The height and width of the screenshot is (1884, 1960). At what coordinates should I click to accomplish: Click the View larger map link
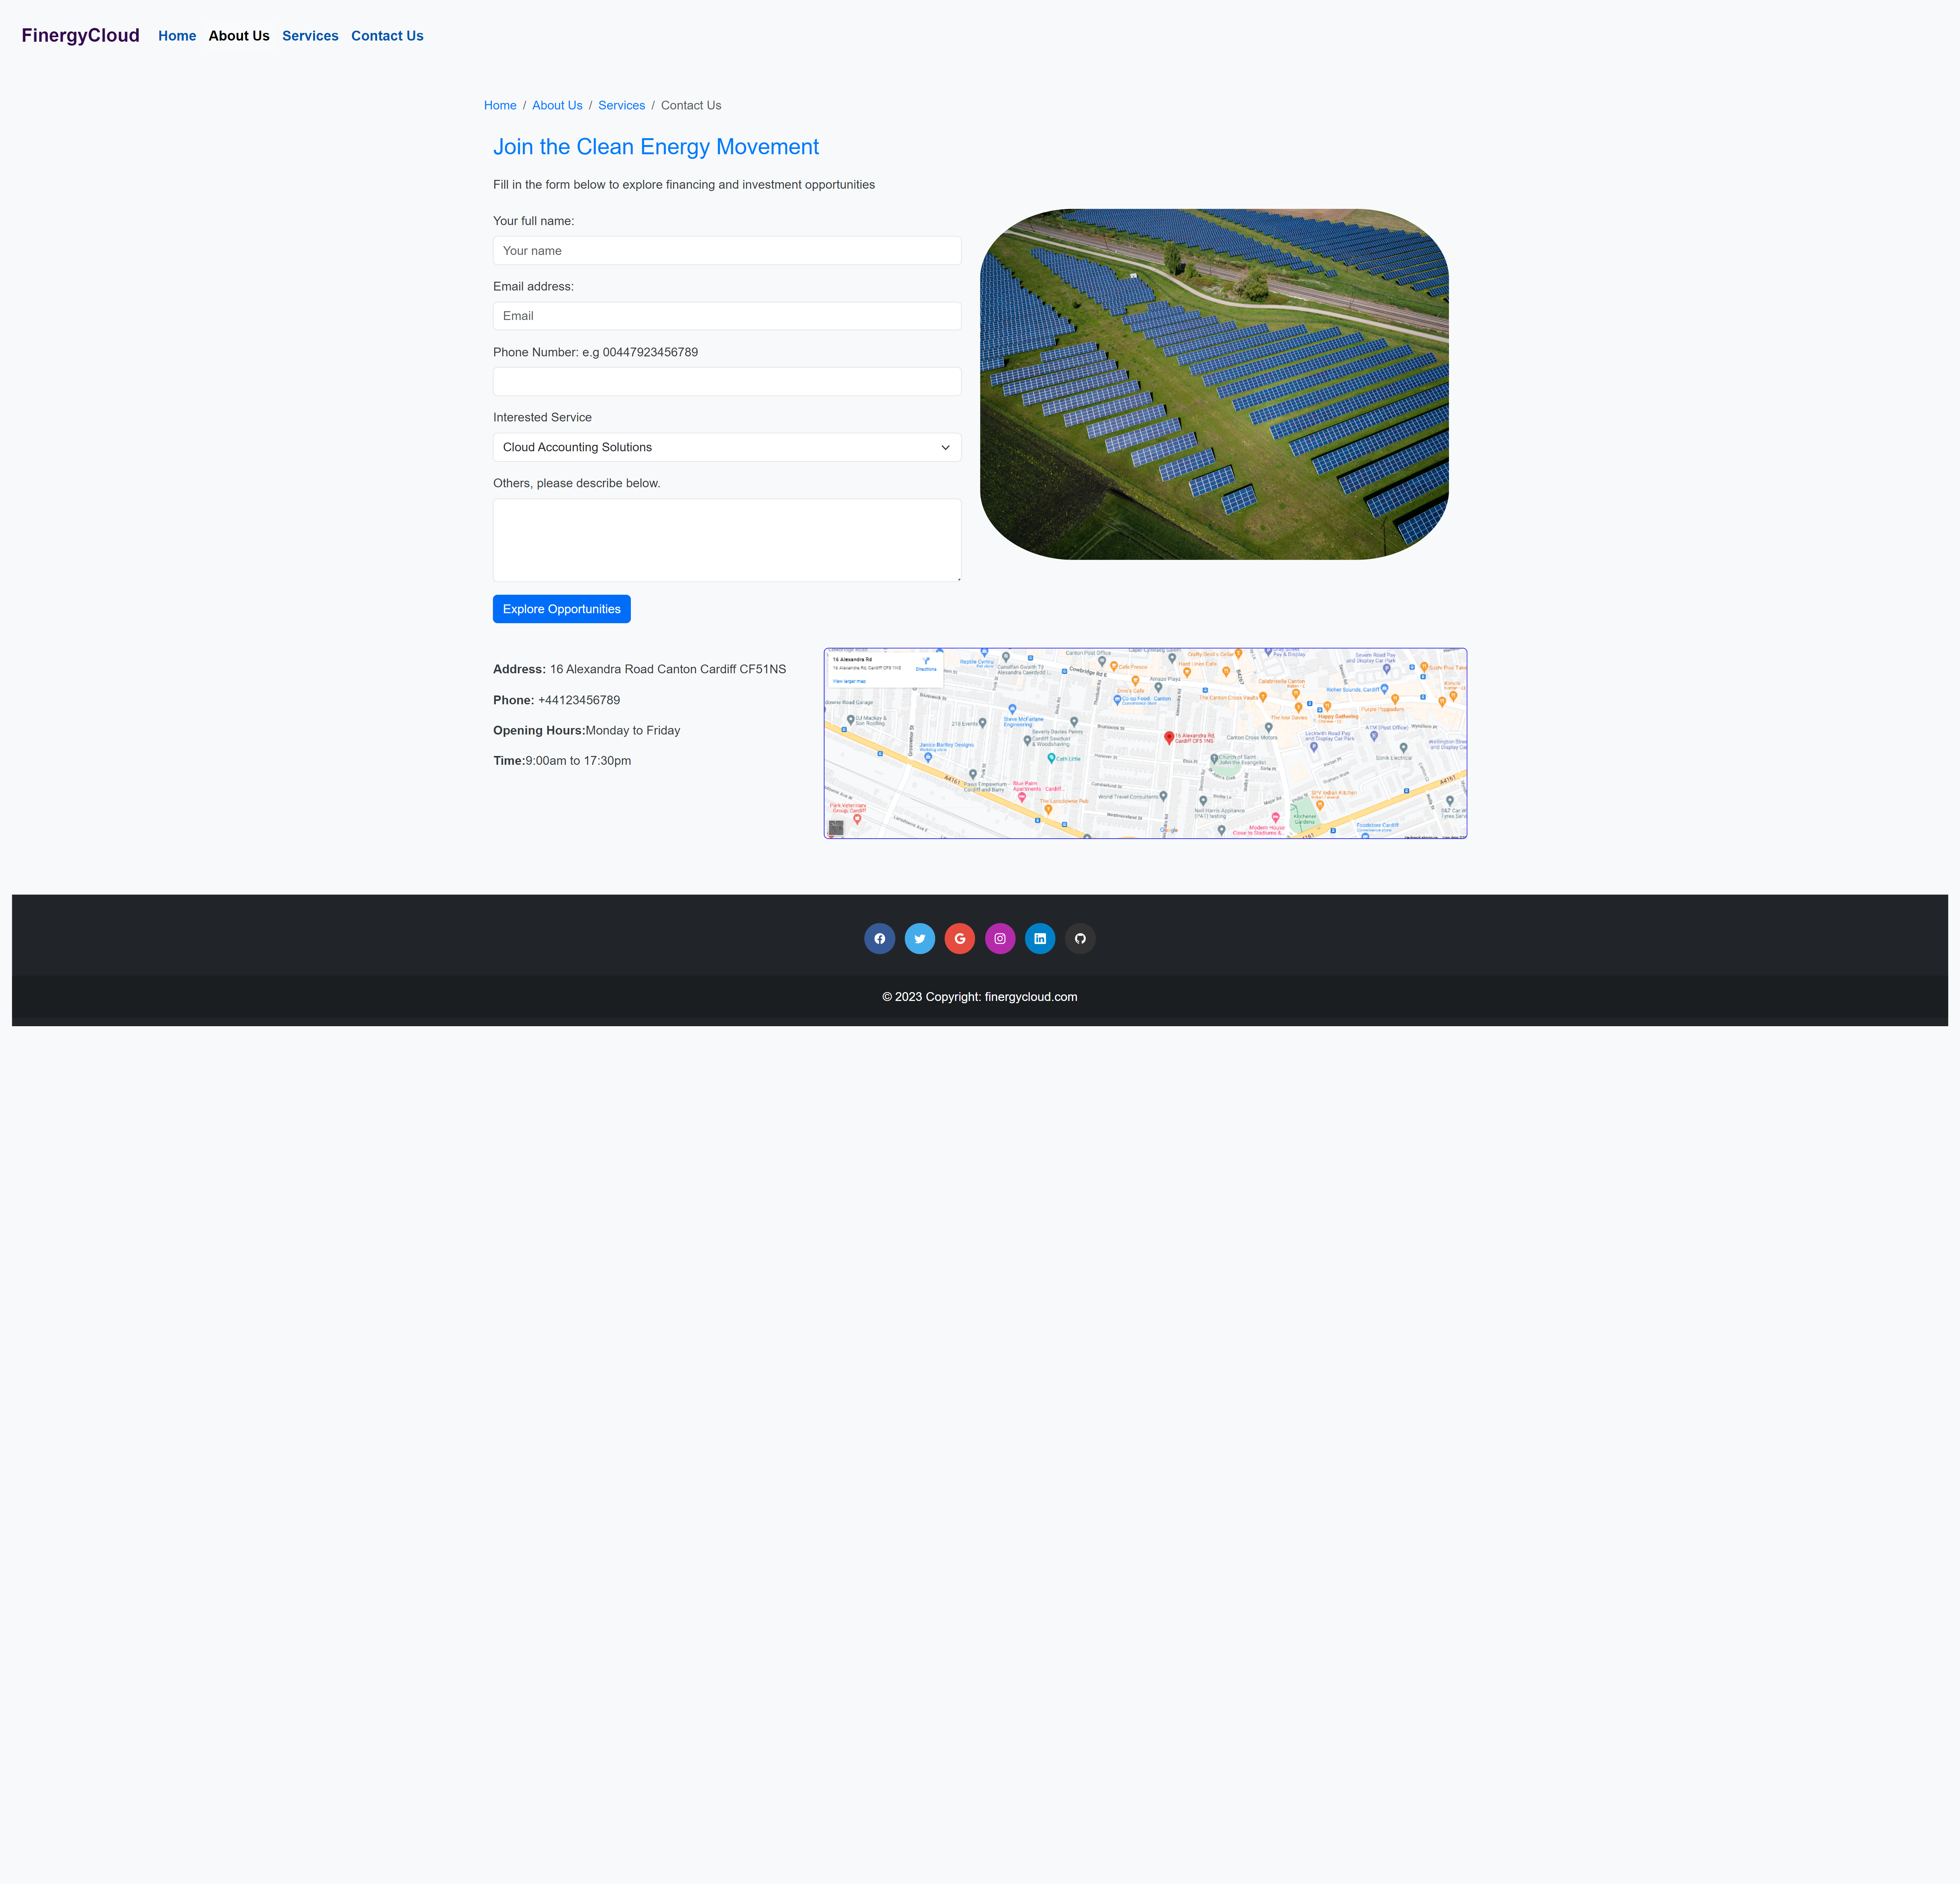(849, 681)
